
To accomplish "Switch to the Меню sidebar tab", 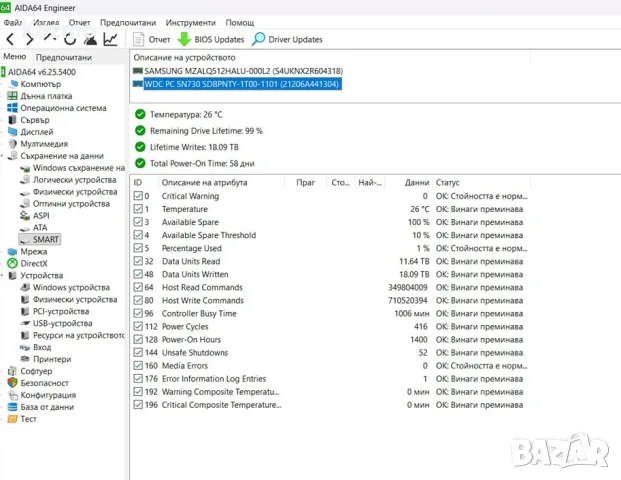I will click(15, 57).
